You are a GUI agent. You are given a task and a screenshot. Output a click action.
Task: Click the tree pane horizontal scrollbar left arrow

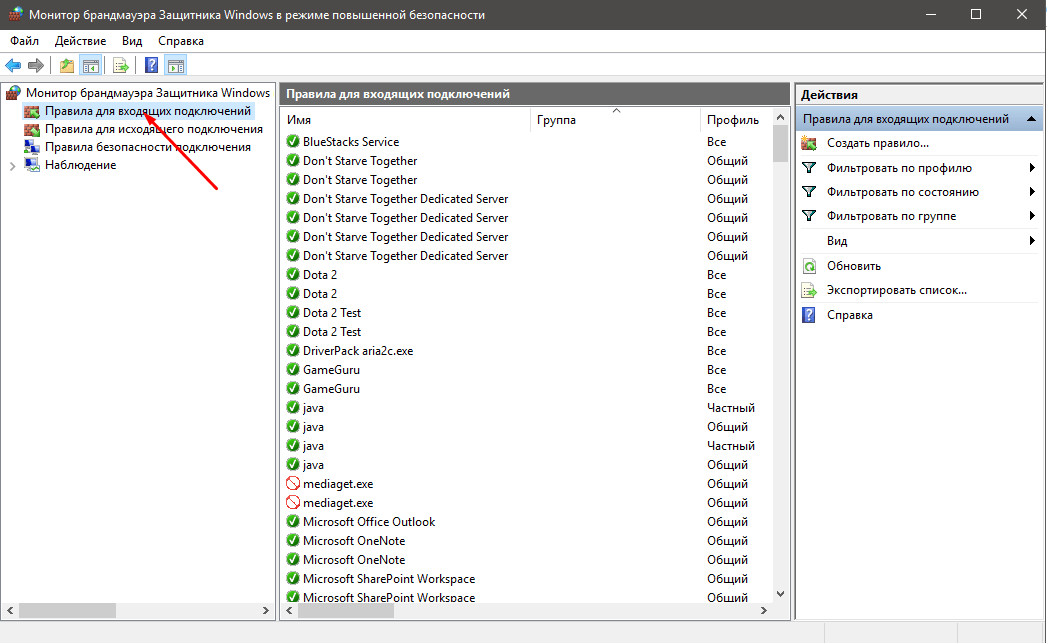coord(10,610)
